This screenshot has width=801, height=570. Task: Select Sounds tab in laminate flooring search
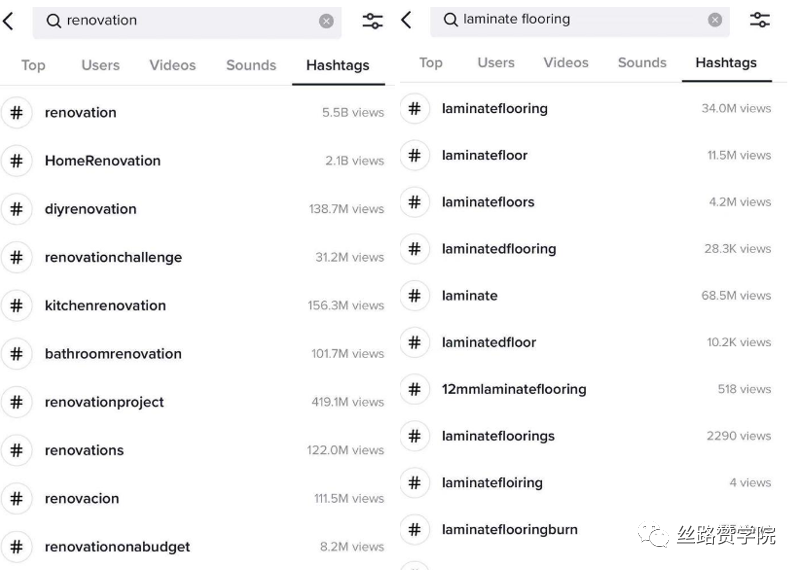point(642,62)
